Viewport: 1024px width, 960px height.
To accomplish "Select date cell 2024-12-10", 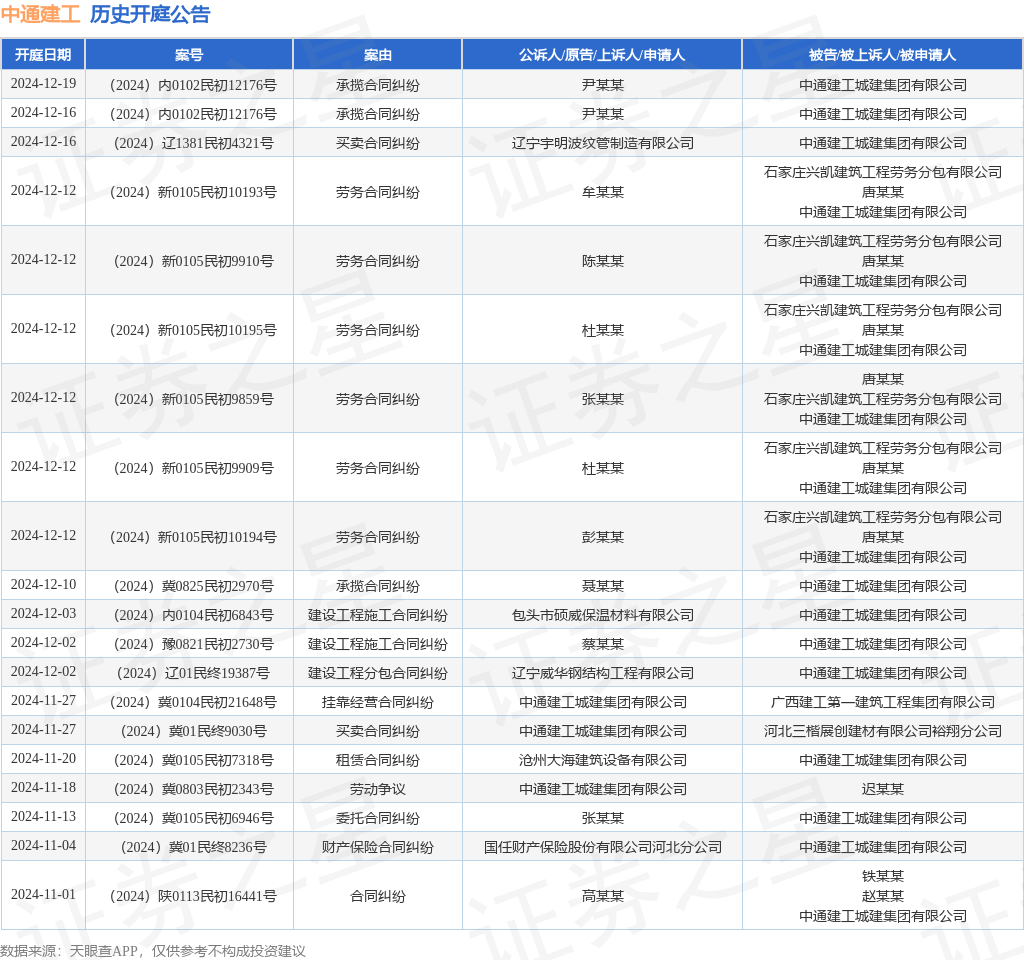I will point(43,584).
